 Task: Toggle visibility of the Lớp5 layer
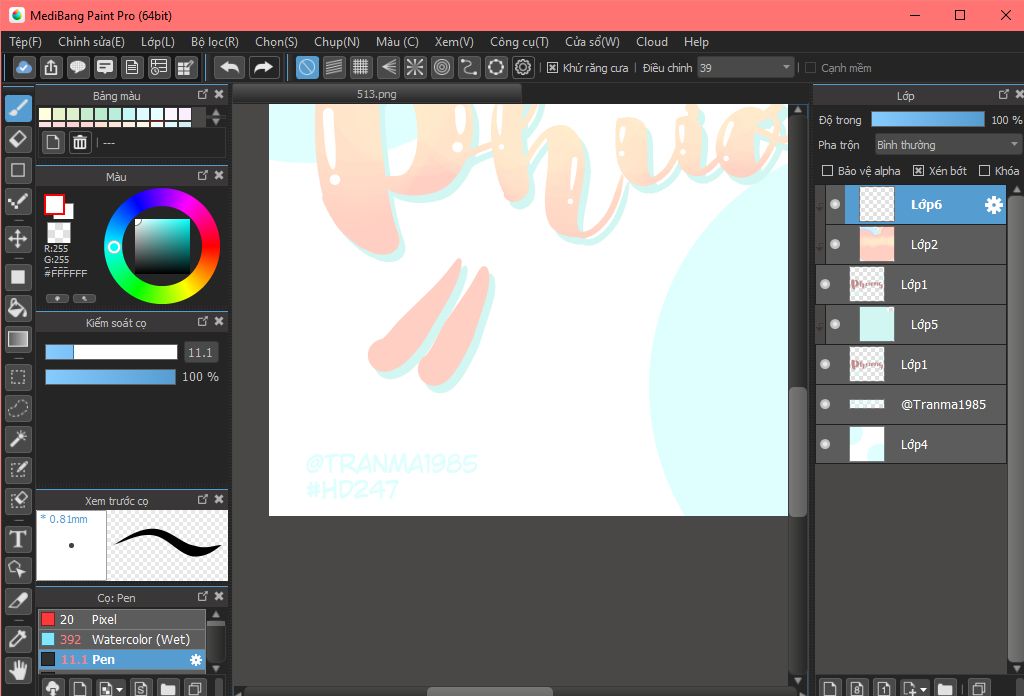835,324
